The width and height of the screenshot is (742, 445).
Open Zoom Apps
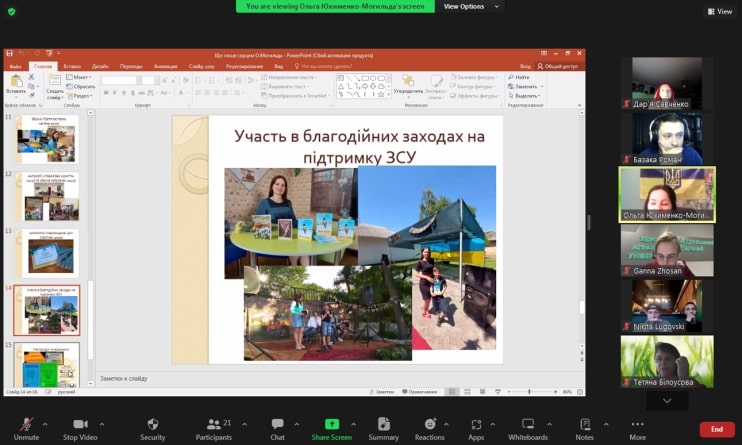[476, 429]
